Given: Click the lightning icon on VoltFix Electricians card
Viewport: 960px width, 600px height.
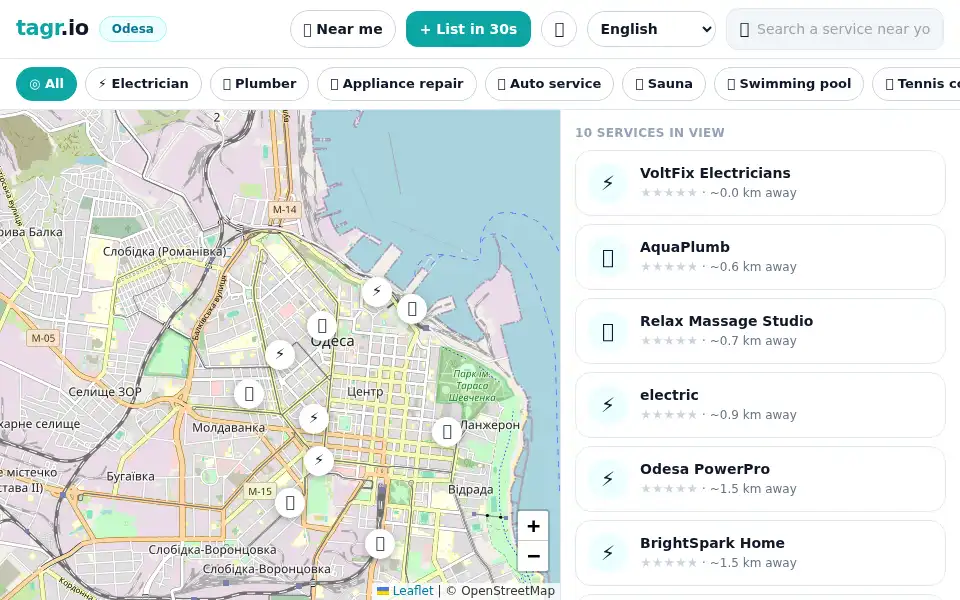Looking at the screenshot, I should tap(607, 182).
